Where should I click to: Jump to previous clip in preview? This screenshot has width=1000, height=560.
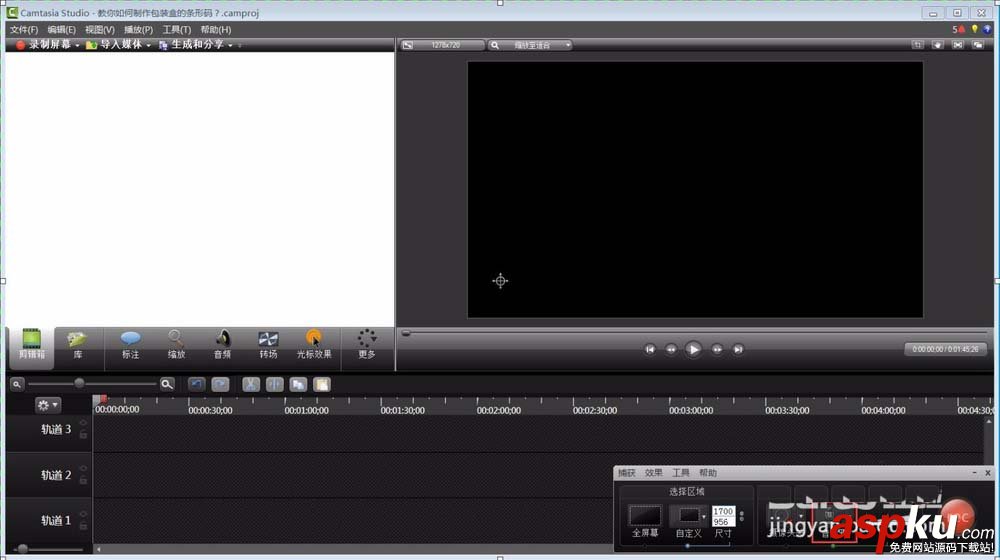click(x=649, y=349)
